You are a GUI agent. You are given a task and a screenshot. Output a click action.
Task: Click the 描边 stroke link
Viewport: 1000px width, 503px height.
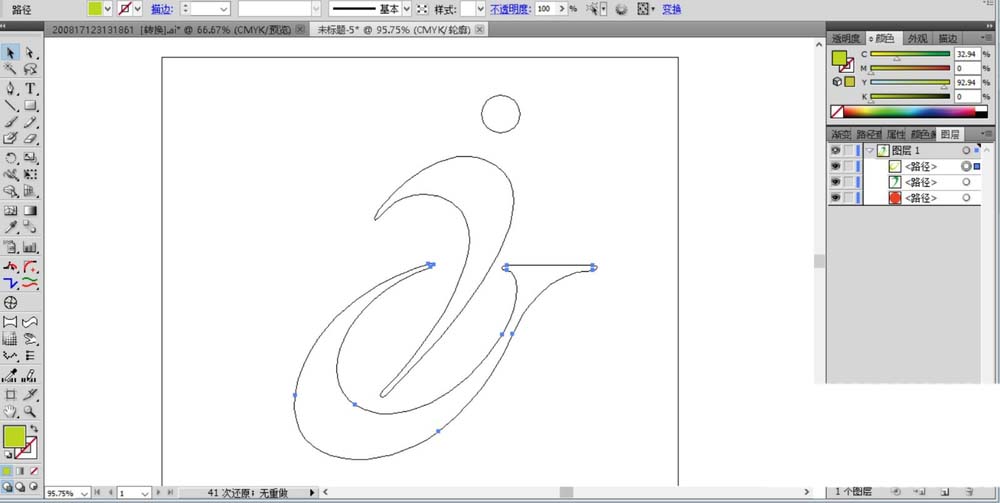point(162,10)
